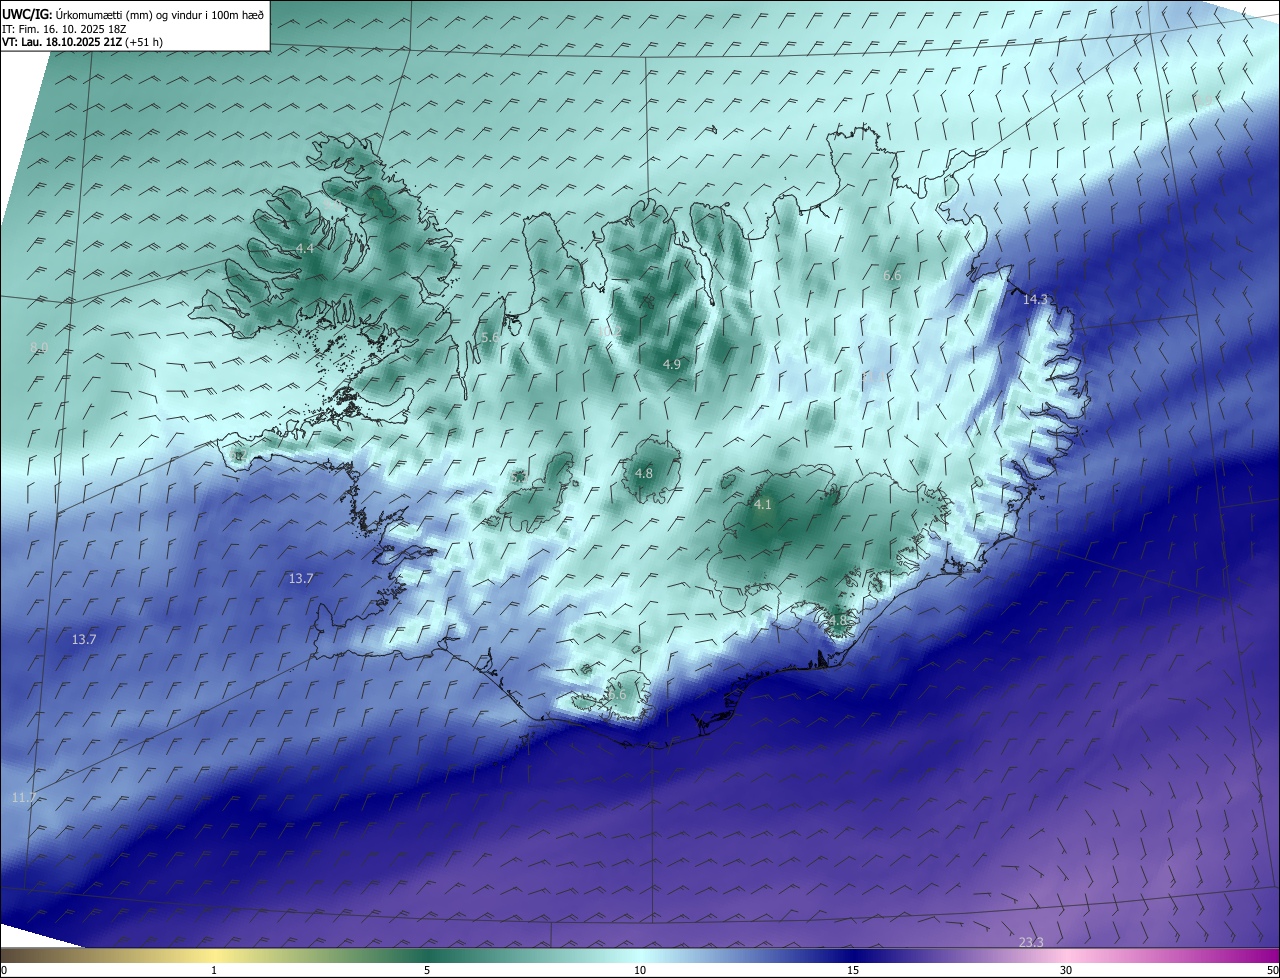Click the 4.1 value on Vatnajökull glacier
The image size is (1280, 978).
(x=763, y=505)
